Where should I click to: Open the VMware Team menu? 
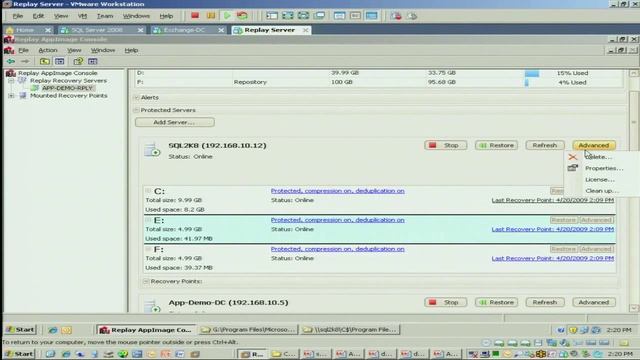tap(105, 16)
